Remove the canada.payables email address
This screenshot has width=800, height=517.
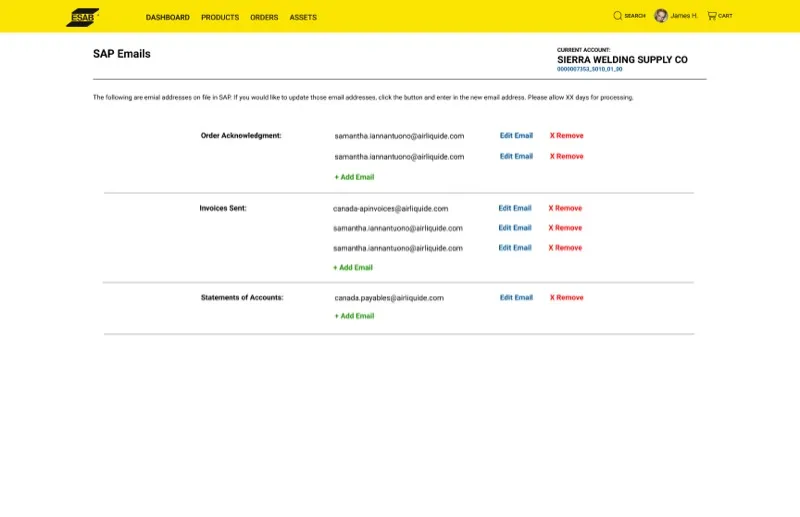pyautogui.click(x=566, y=297)
